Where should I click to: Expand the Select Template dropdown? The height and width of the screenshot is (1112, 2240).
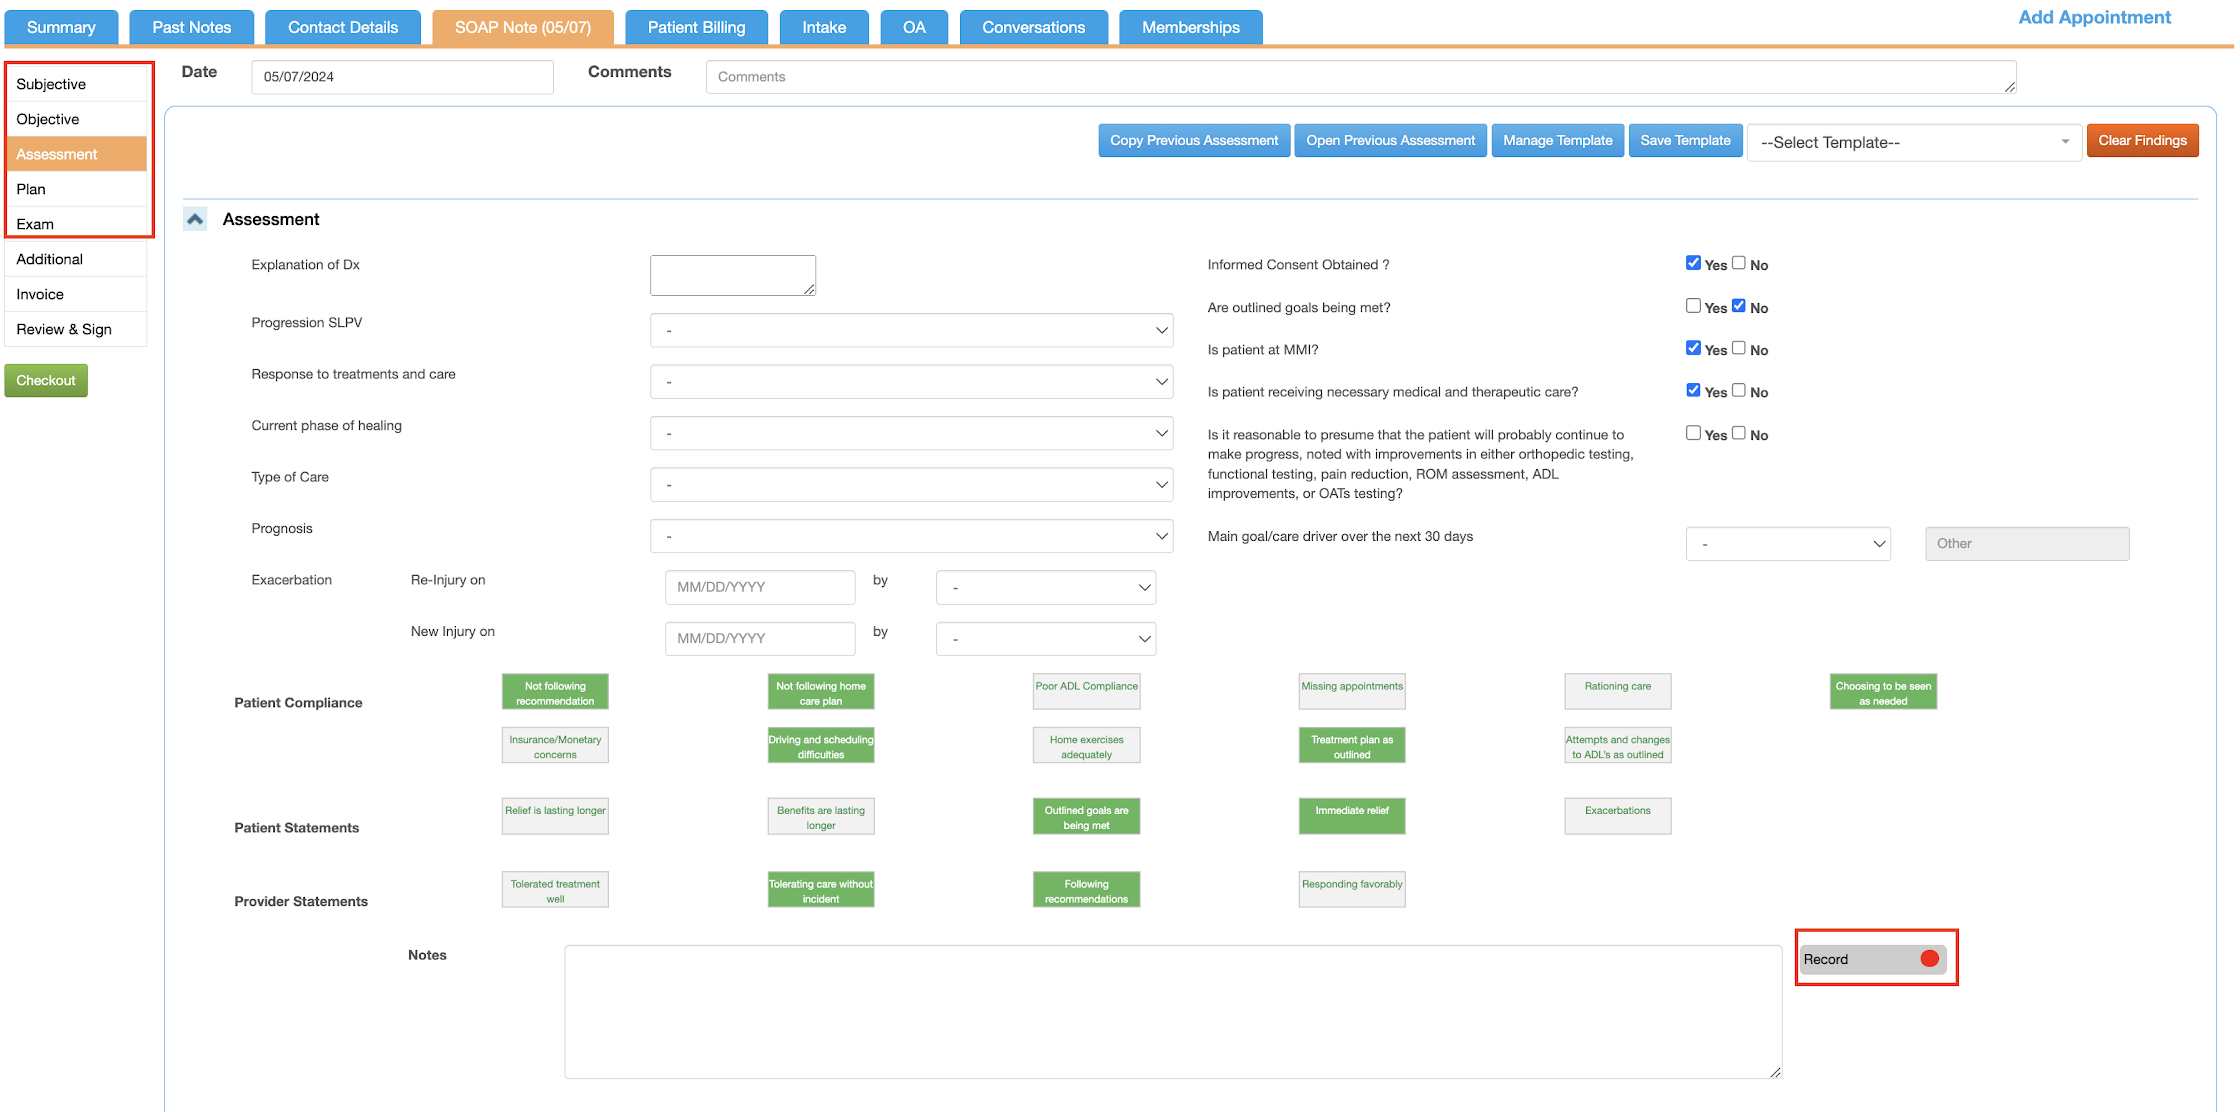coord(1913,142)
